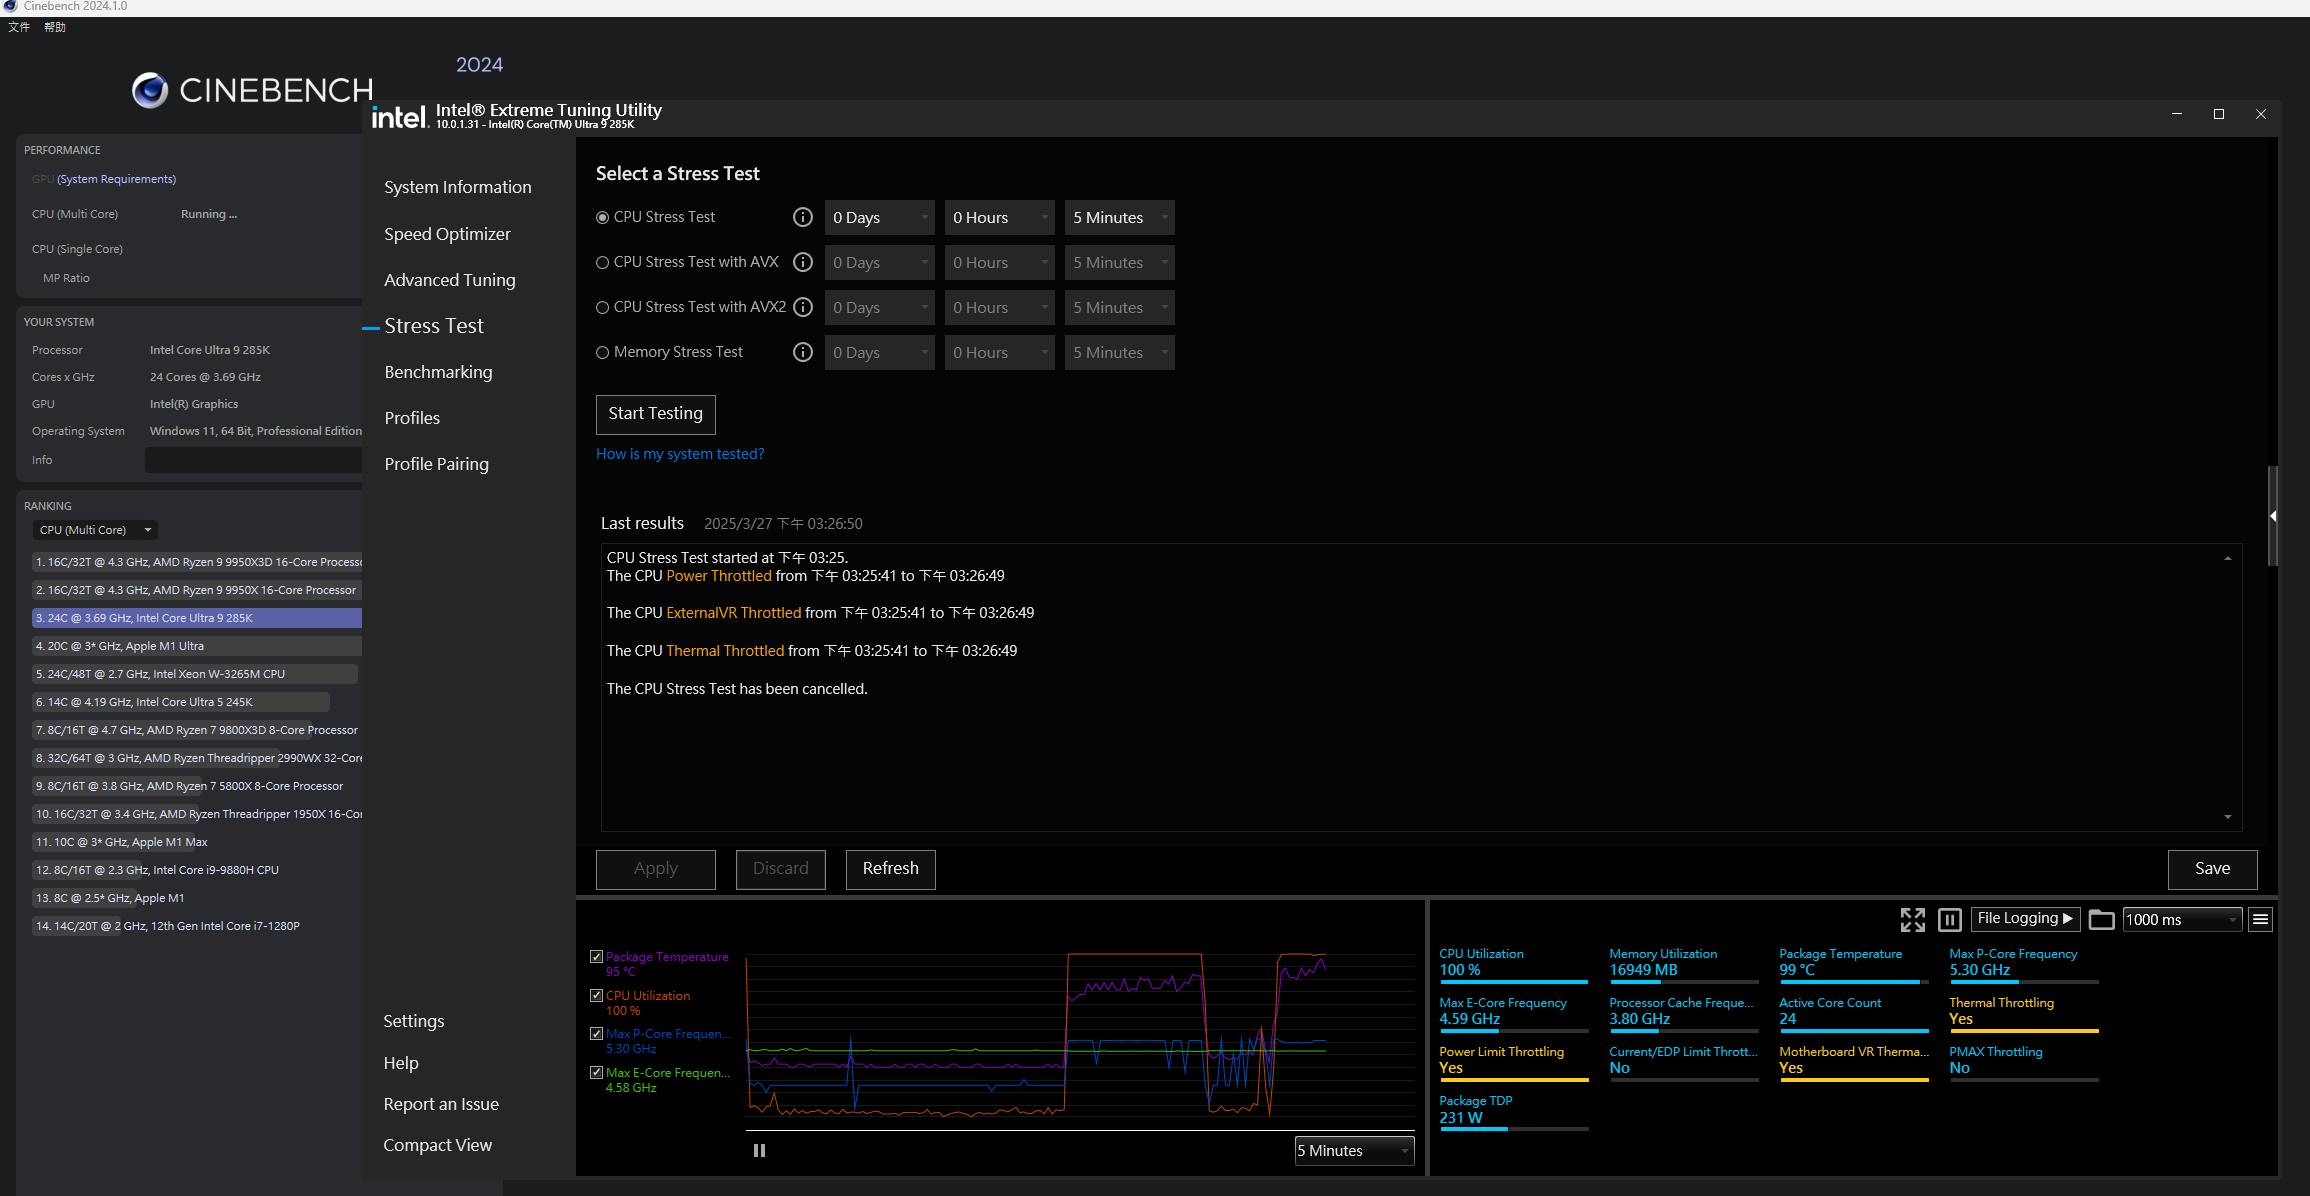2310x1196 pixels.
Task: Go to Advanced Tuning section
Action: (x=449, y=280)
